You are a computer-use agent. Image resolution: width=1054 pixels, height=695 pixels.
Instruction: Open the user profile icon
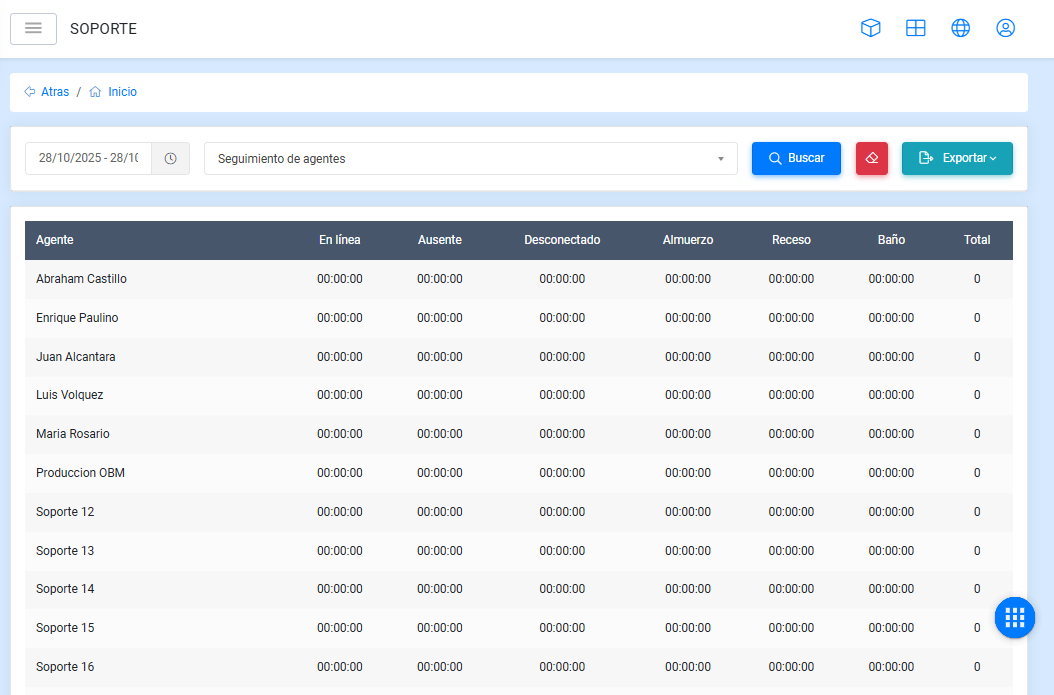pos(1005,28)
